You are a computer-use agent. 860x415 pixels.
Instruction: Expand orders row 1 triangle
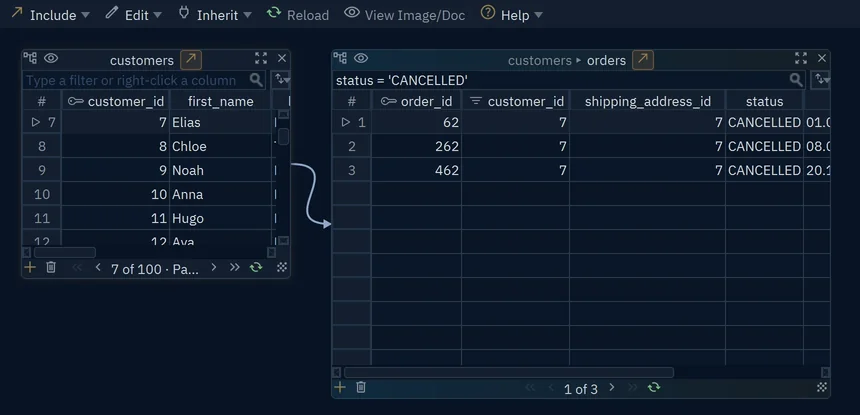tap(346, 122)
